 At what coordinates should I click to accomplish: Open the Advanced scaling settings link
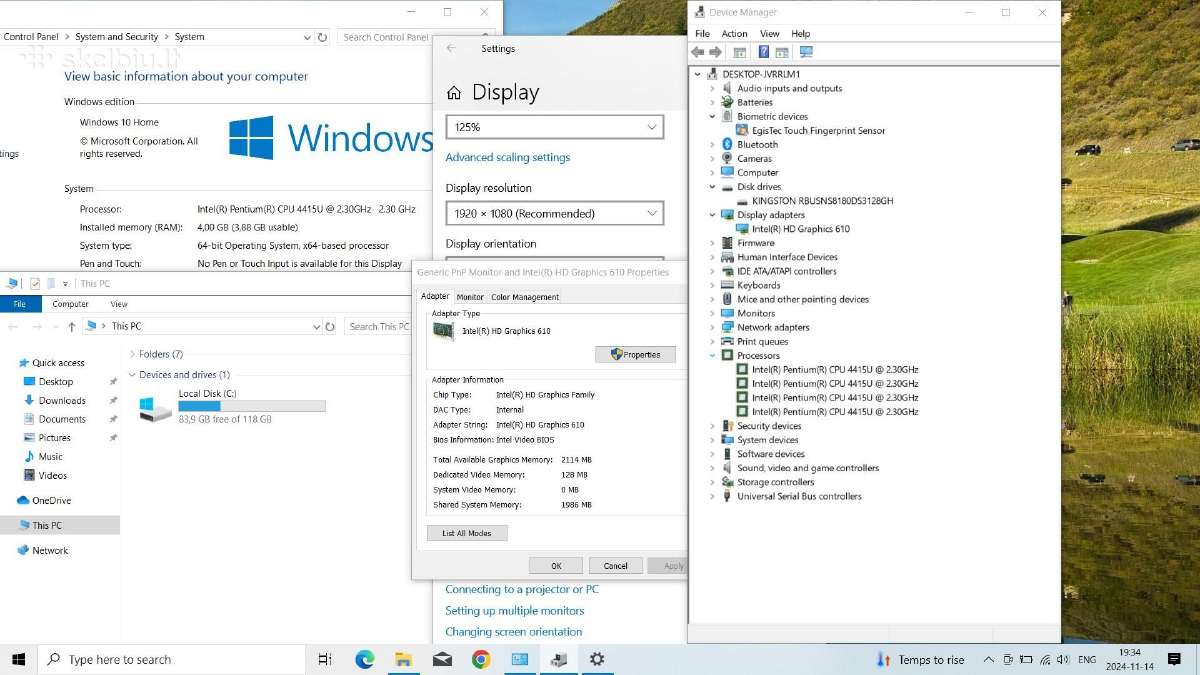(x=507, y=157)
